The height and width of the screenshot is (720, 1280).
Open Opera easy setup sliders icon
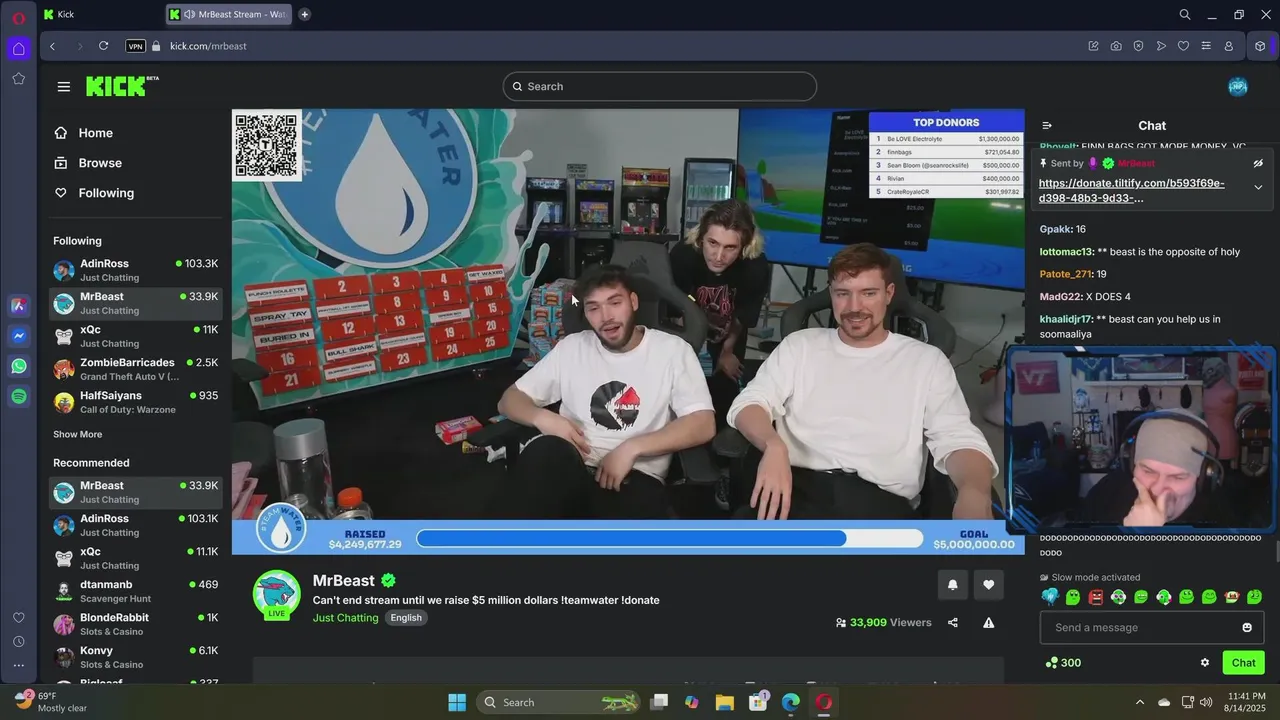pyautogui.click(x=1206, y=46)
